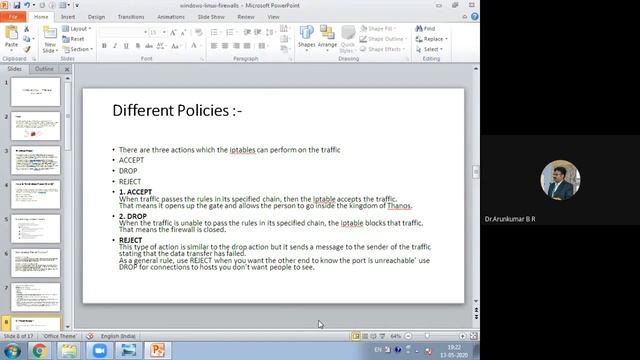Switch to the Outline pane tab

click(x=44, y=69)
